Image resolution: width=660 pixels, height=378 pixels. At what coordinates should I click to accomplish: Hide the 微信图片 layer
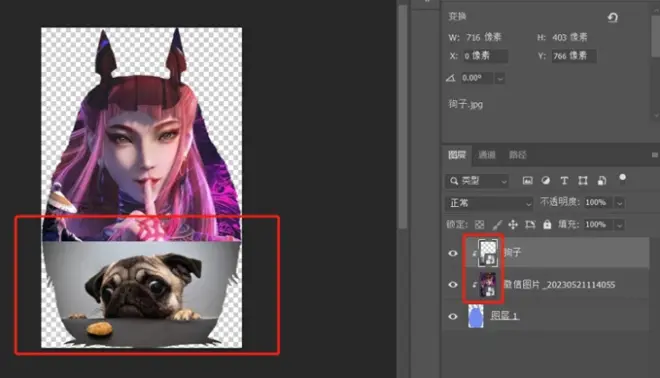pos(452,285)
